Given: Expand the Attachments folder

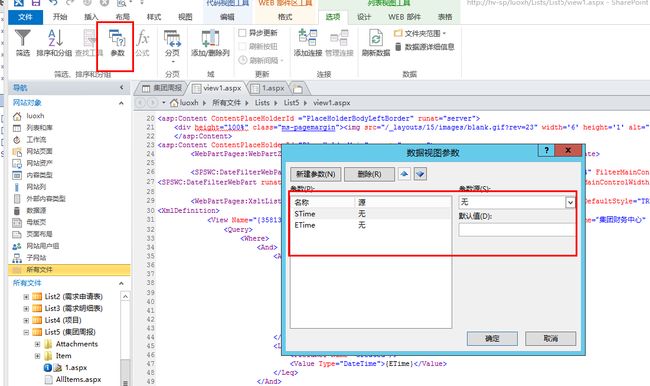Looking at the screenshot, I should (x=37, y=344).
